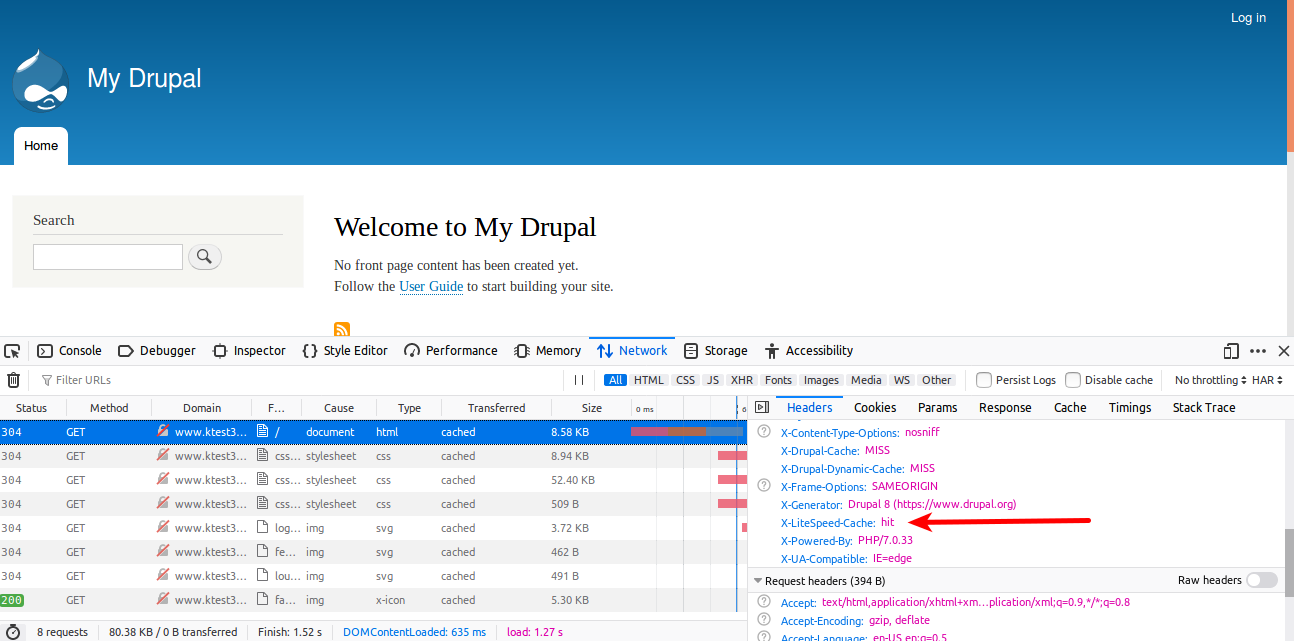Collapse the network details pane icon

tap(762, 407)
